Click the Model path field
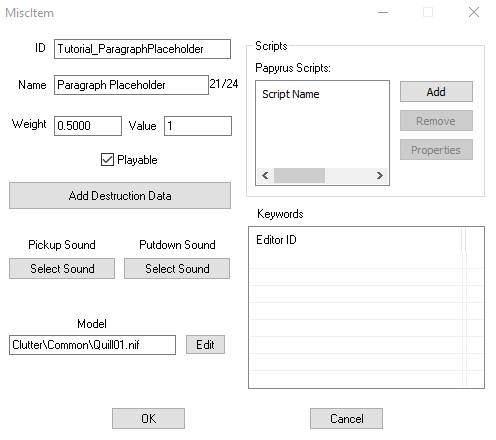This screenshot has width=496, height=440. (x=92, y=345)
